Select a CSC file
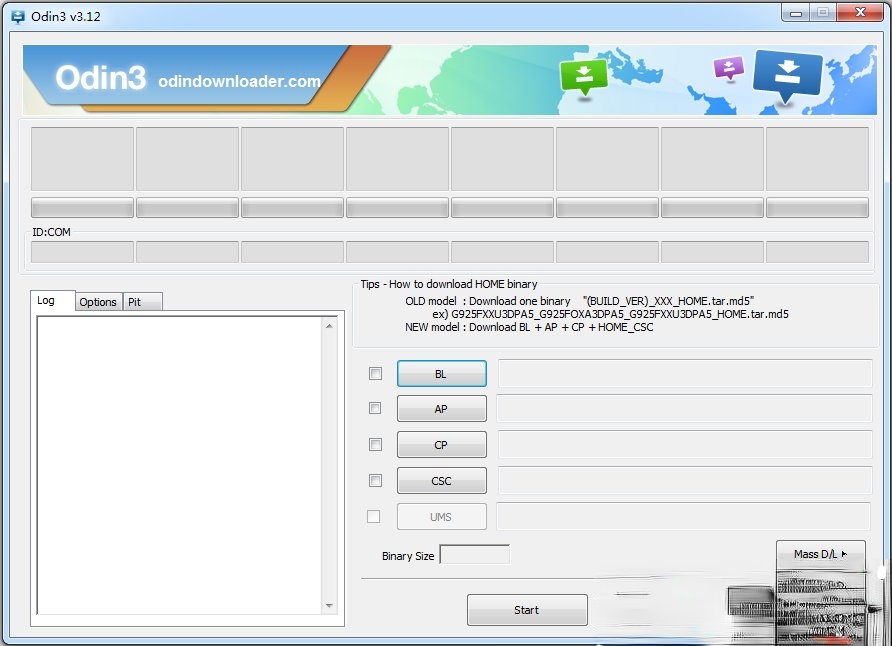The height and width of the screenshot is (646, 892). tap(441, 481)
